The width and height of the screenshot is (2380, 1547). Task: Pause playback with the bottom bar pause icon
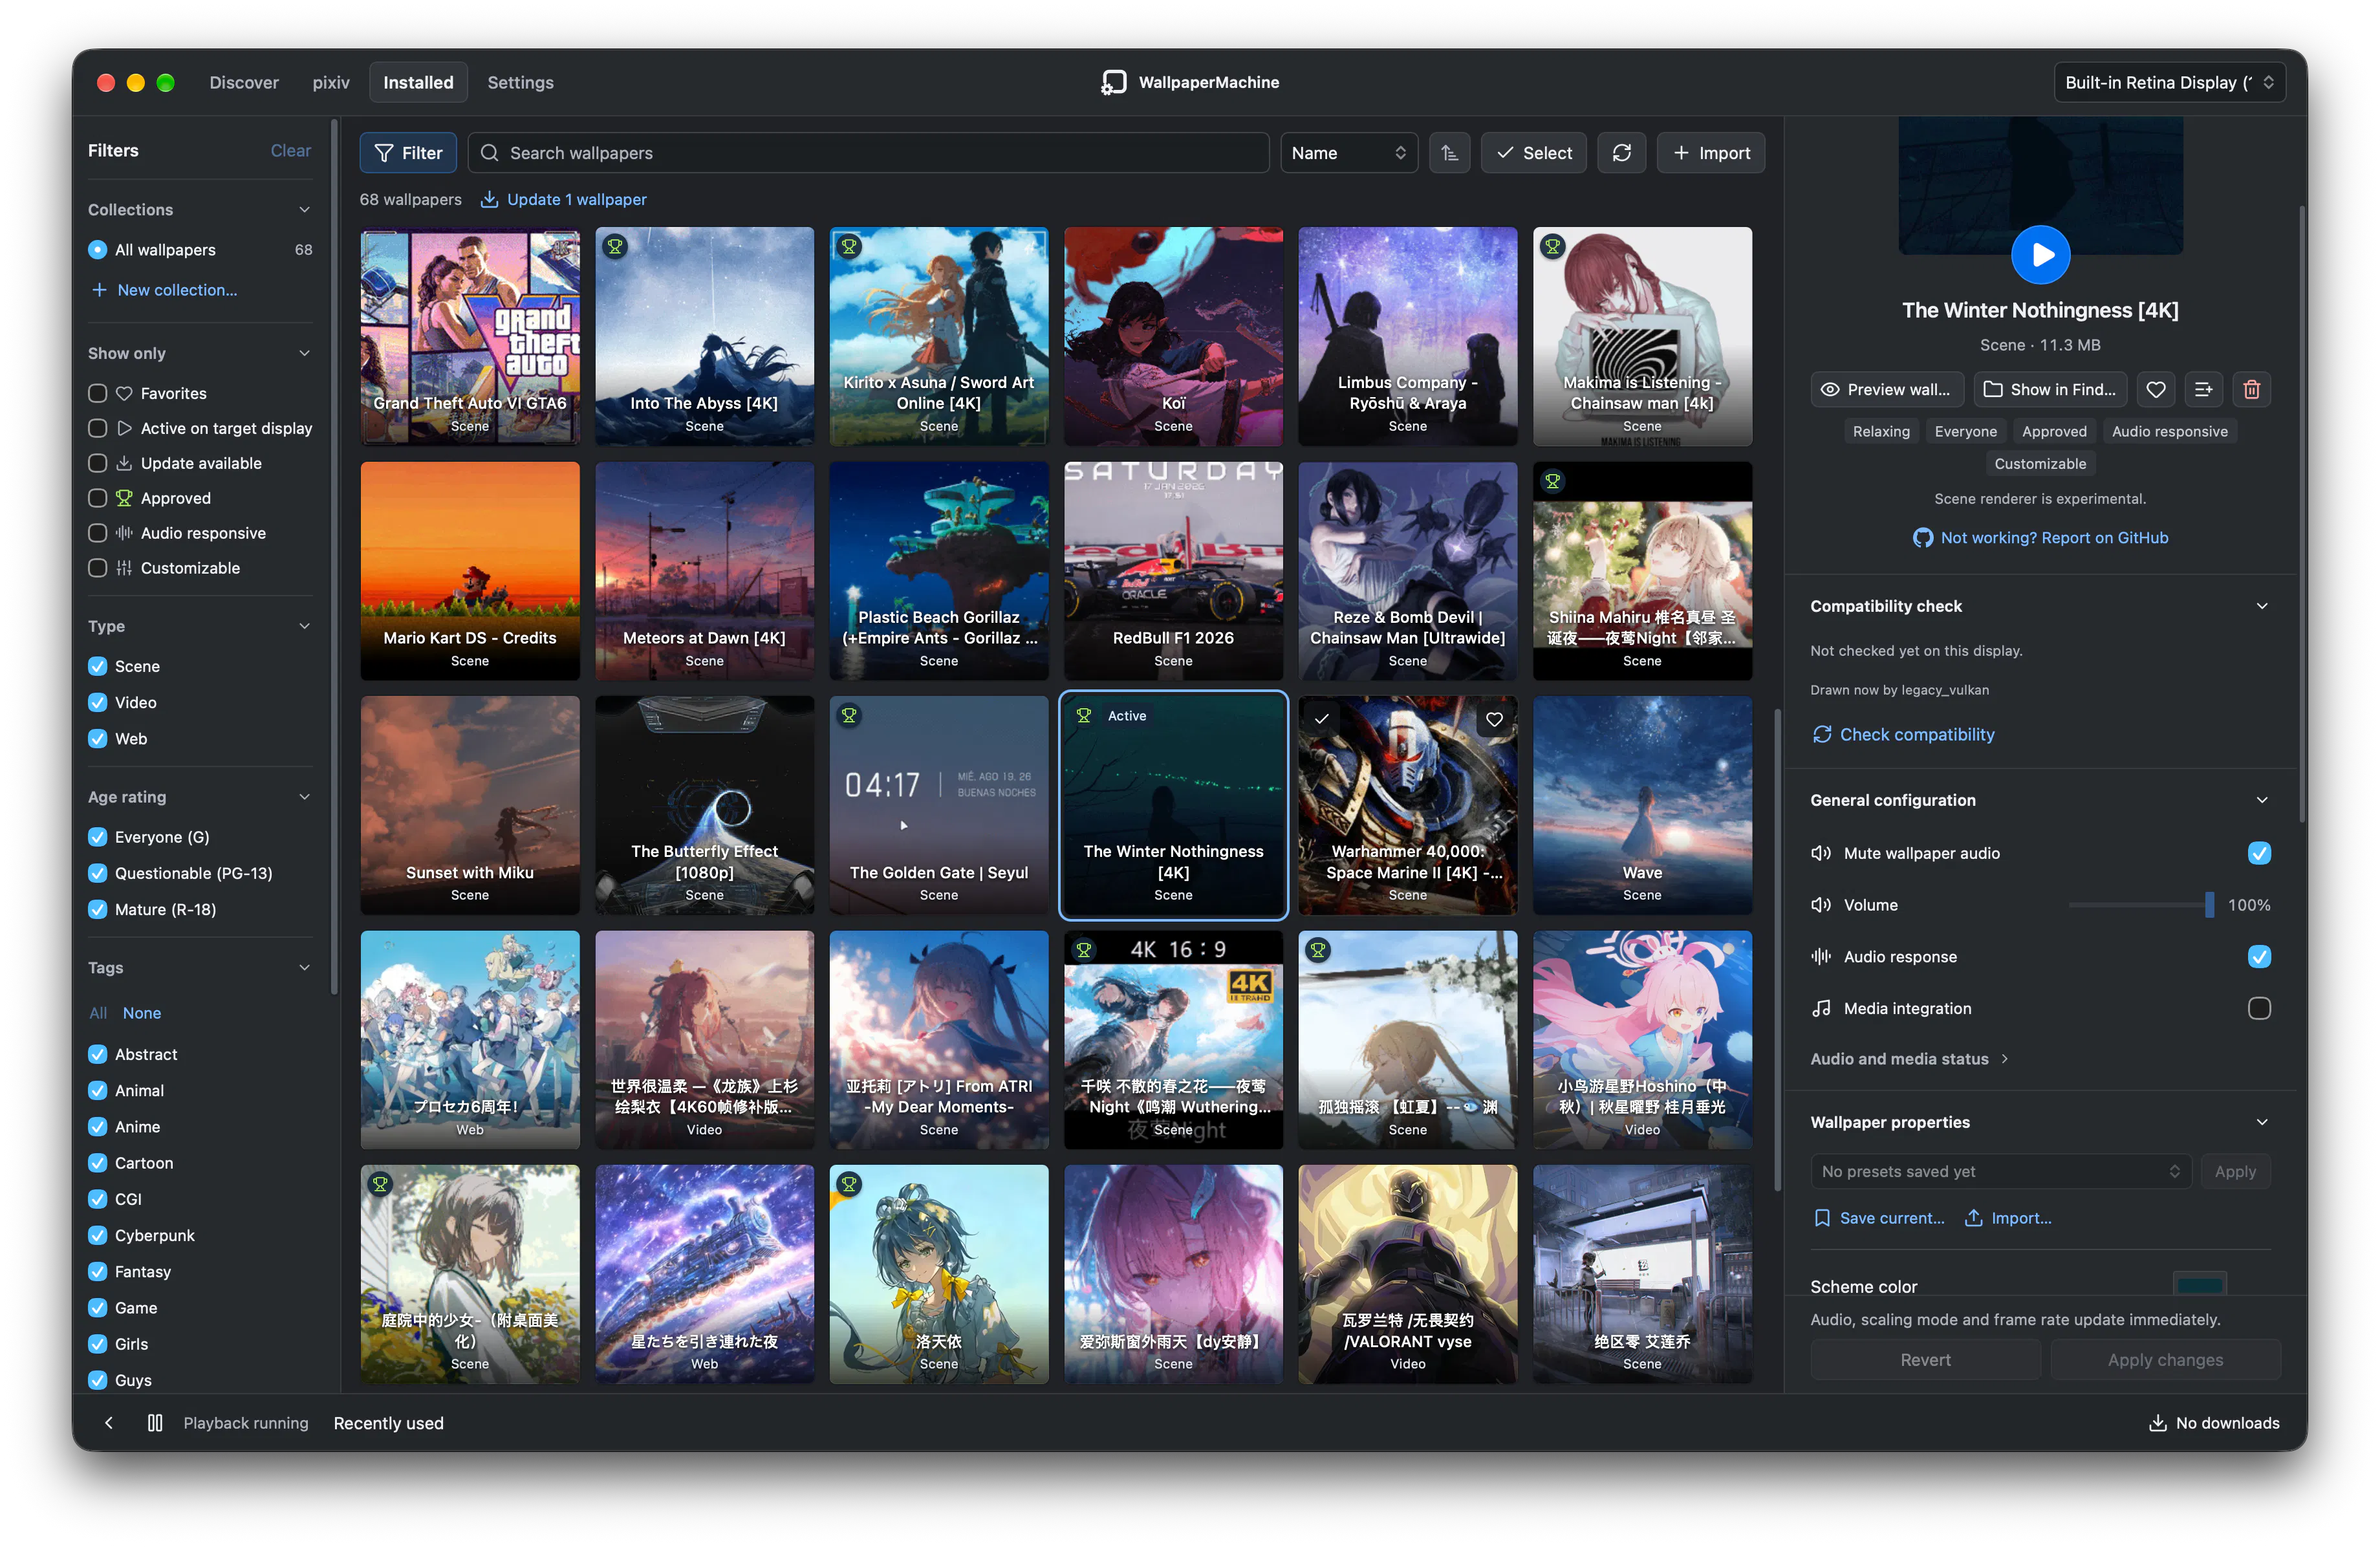(x=155, y=1422)
